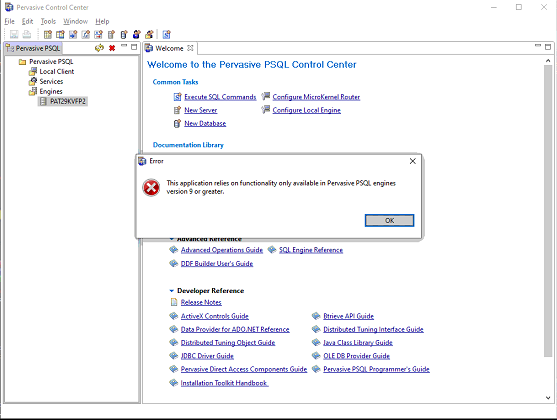Open the Installation Toolkit Handbook link

click(x=224, y=383)
